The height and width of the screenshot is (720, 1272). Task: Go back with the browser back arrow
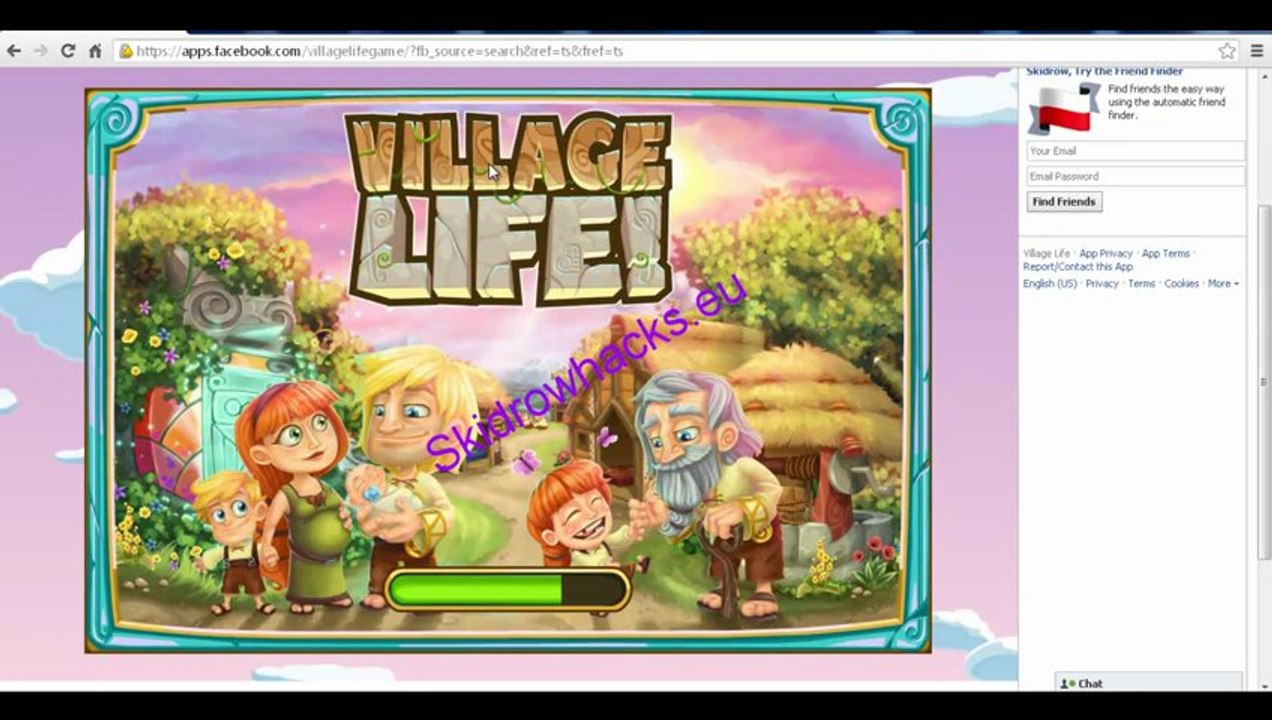coord(14,50)
